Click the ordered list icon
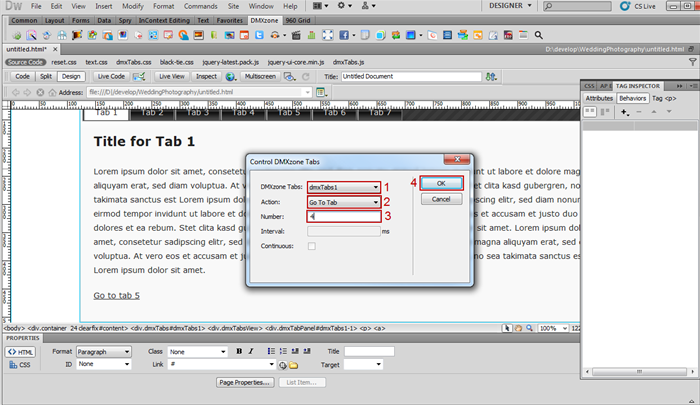The width and height of the screenshot is (700, 405). click(x=283, y=351)
